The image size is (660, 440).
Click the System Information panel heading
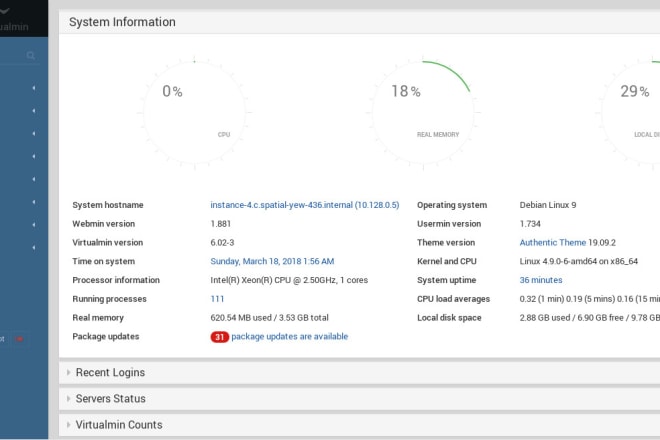122,22
